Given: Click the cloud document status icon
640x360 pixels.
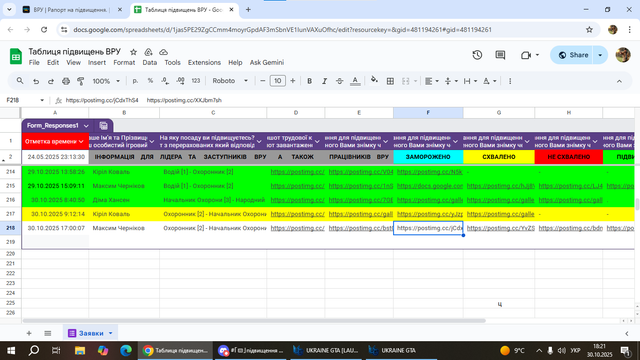Looking at the screenshot, I should point(163,52).
